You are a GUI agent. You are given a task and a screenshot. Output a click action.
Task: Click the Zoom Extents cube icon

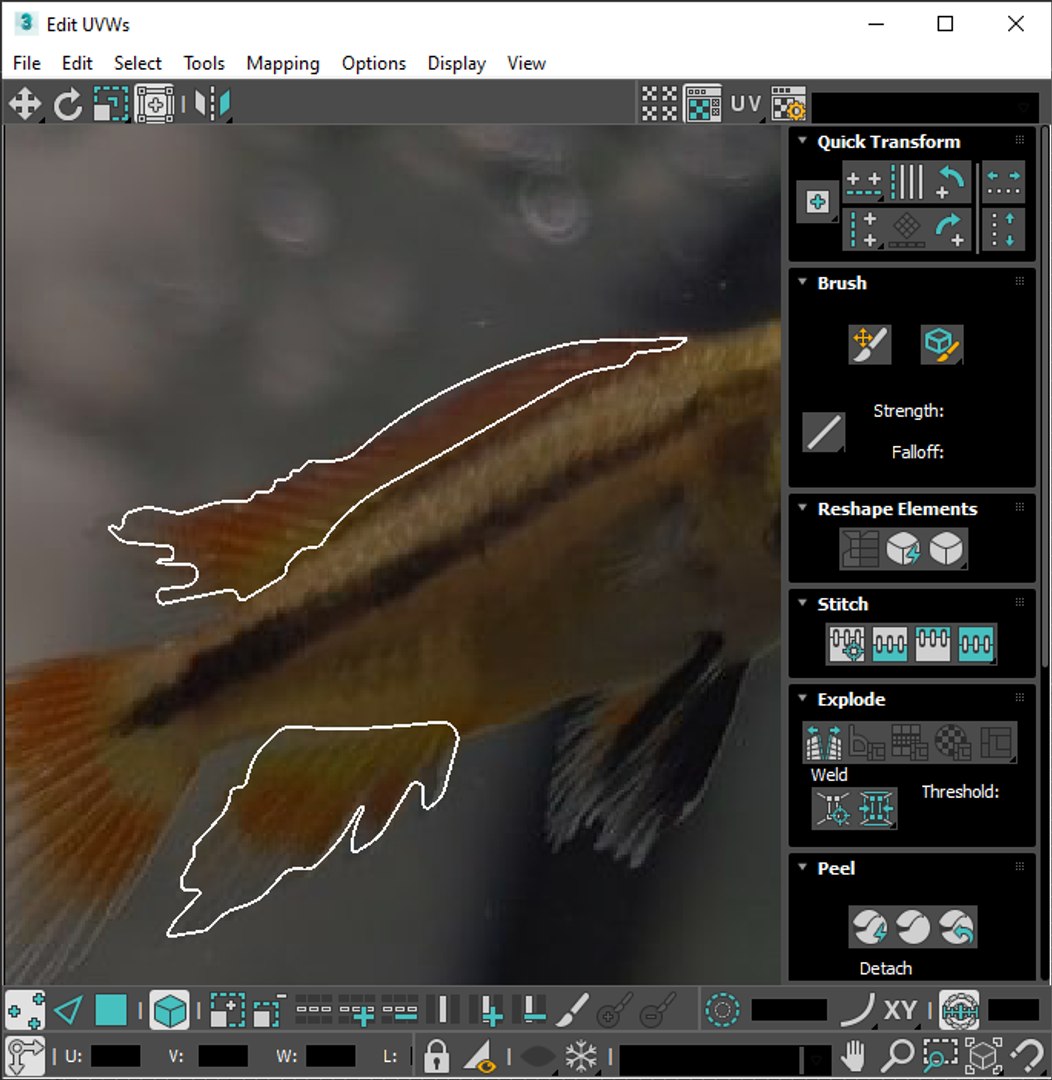pos(983,1055)
